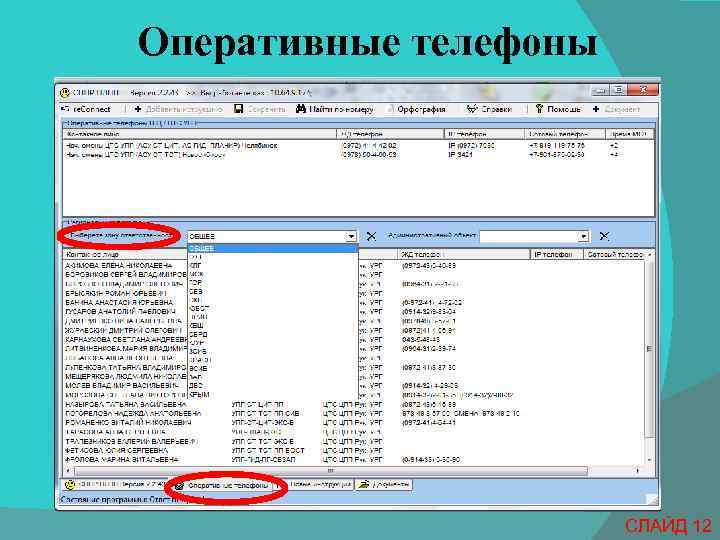
Task: Select КБШ in the dropdown list
Action: [273, 326]
